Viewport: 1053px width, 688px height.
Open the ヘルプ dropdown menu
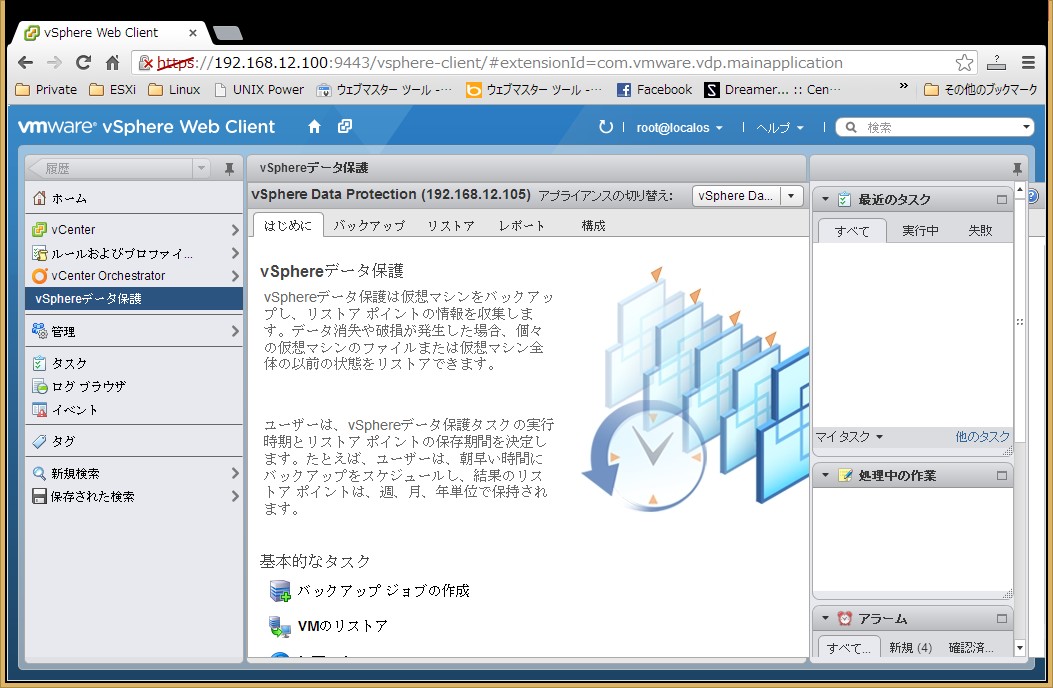(779, 128)
